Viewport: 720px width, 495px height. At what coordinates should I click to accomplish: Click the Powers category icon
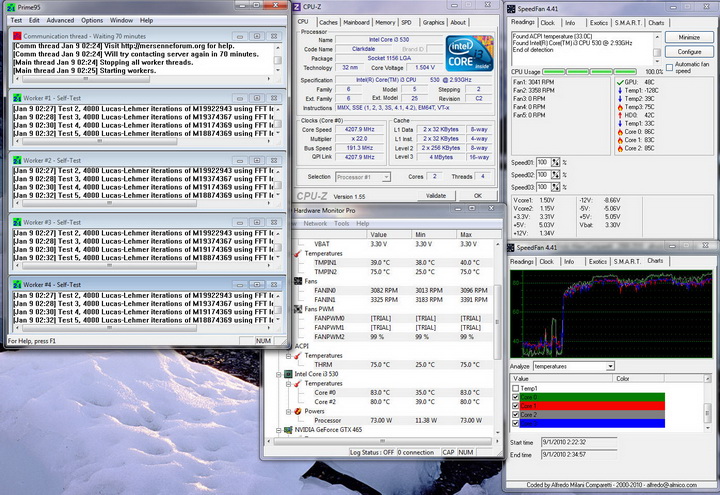[x=298, y=411]
